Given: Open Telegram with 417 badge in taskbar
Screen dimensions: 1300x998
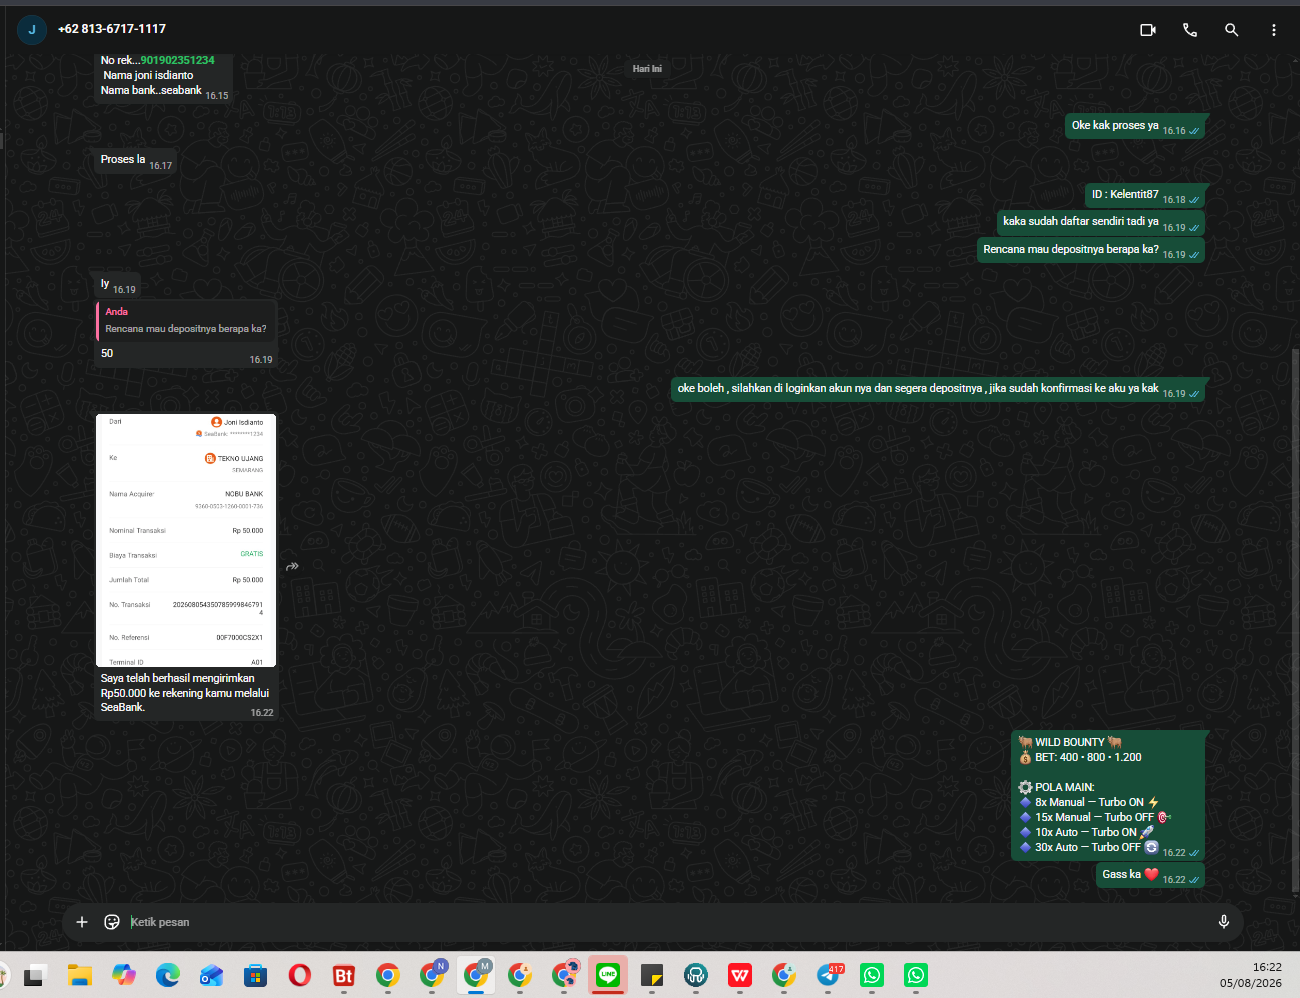Looking at the screenshot, I should (x=829, y=975).
